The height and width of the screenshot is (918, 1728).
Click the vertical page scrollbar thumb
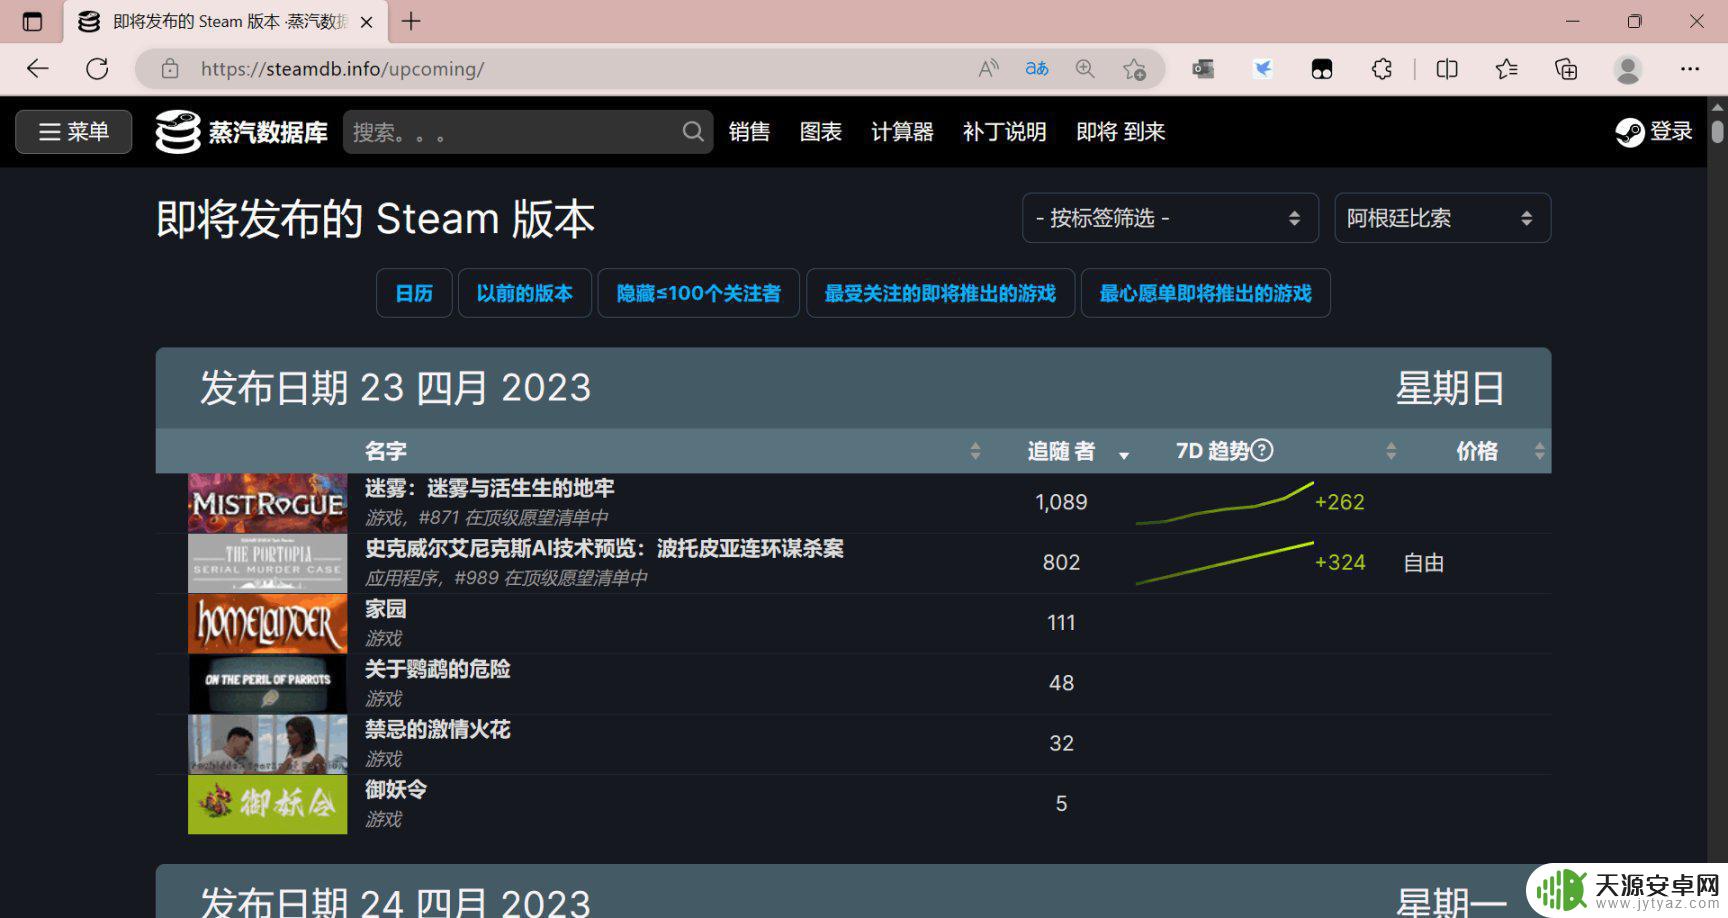[x=1717, y=131]
